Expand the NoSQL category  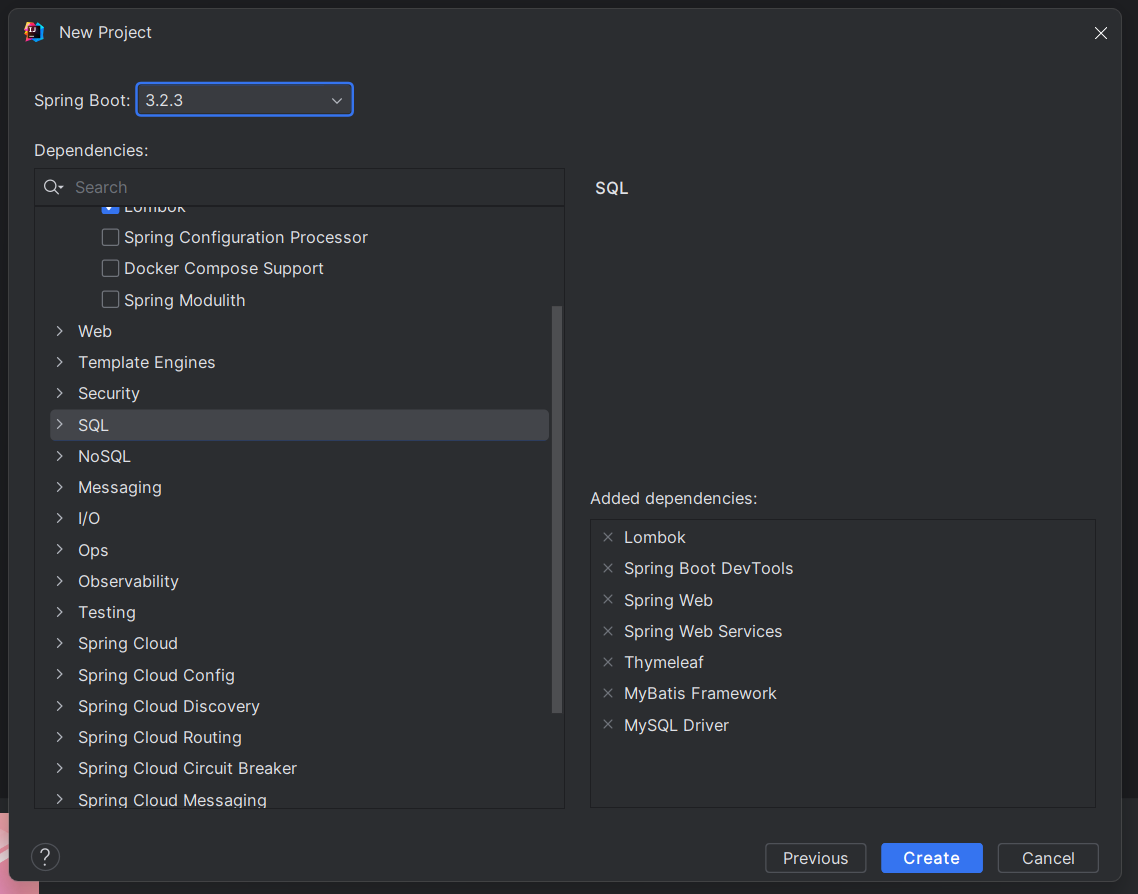60,456
